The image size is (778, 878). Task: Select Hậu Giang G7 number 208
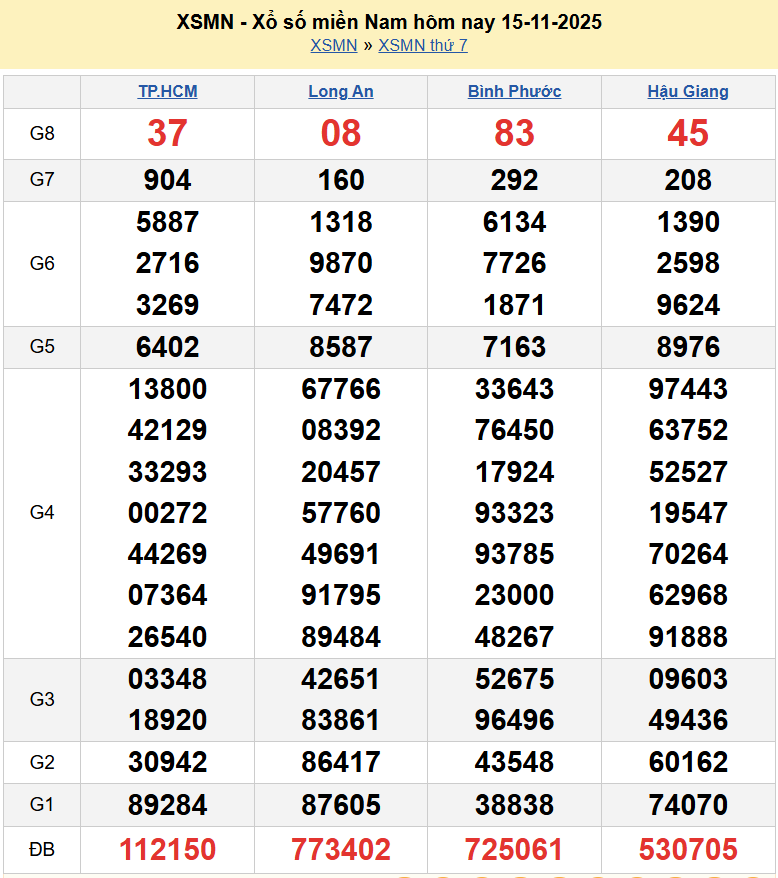coord(688,180)
